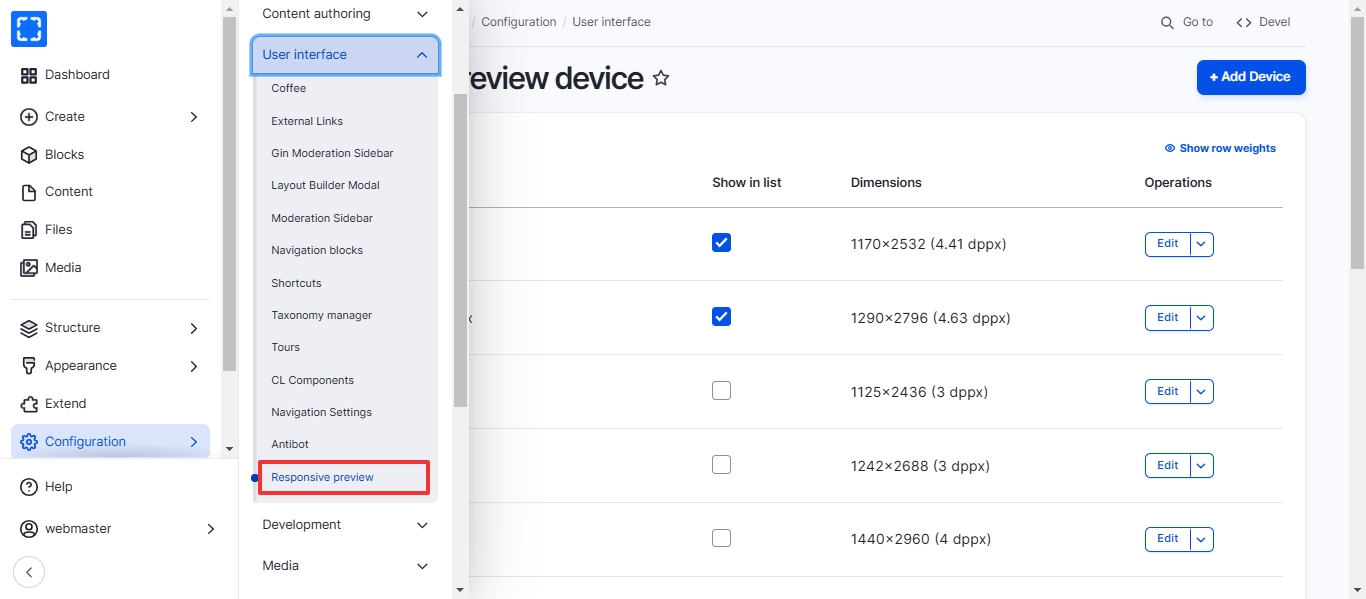Viewport: 1366px width, 599px height.
Task: Enable Show in list for 1125×2436 device
Action: pyautogui.click(x=721, y=391)
